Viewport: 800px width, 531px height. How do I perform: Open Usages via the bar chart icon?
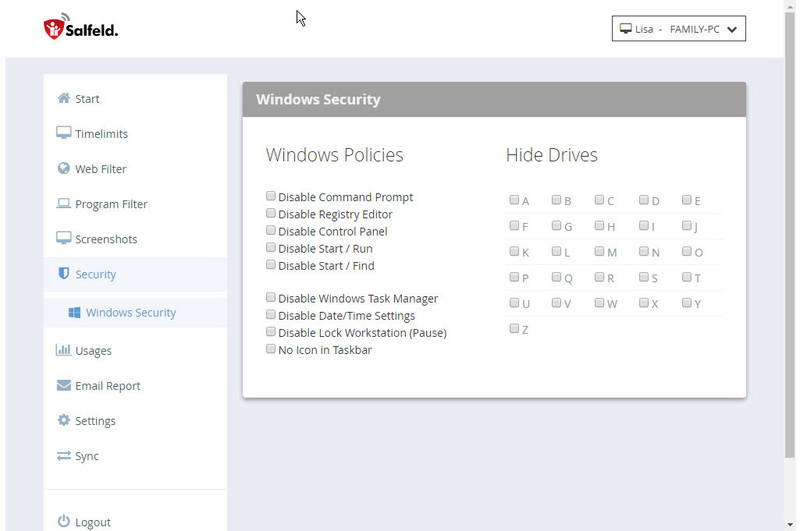[63, 349]
